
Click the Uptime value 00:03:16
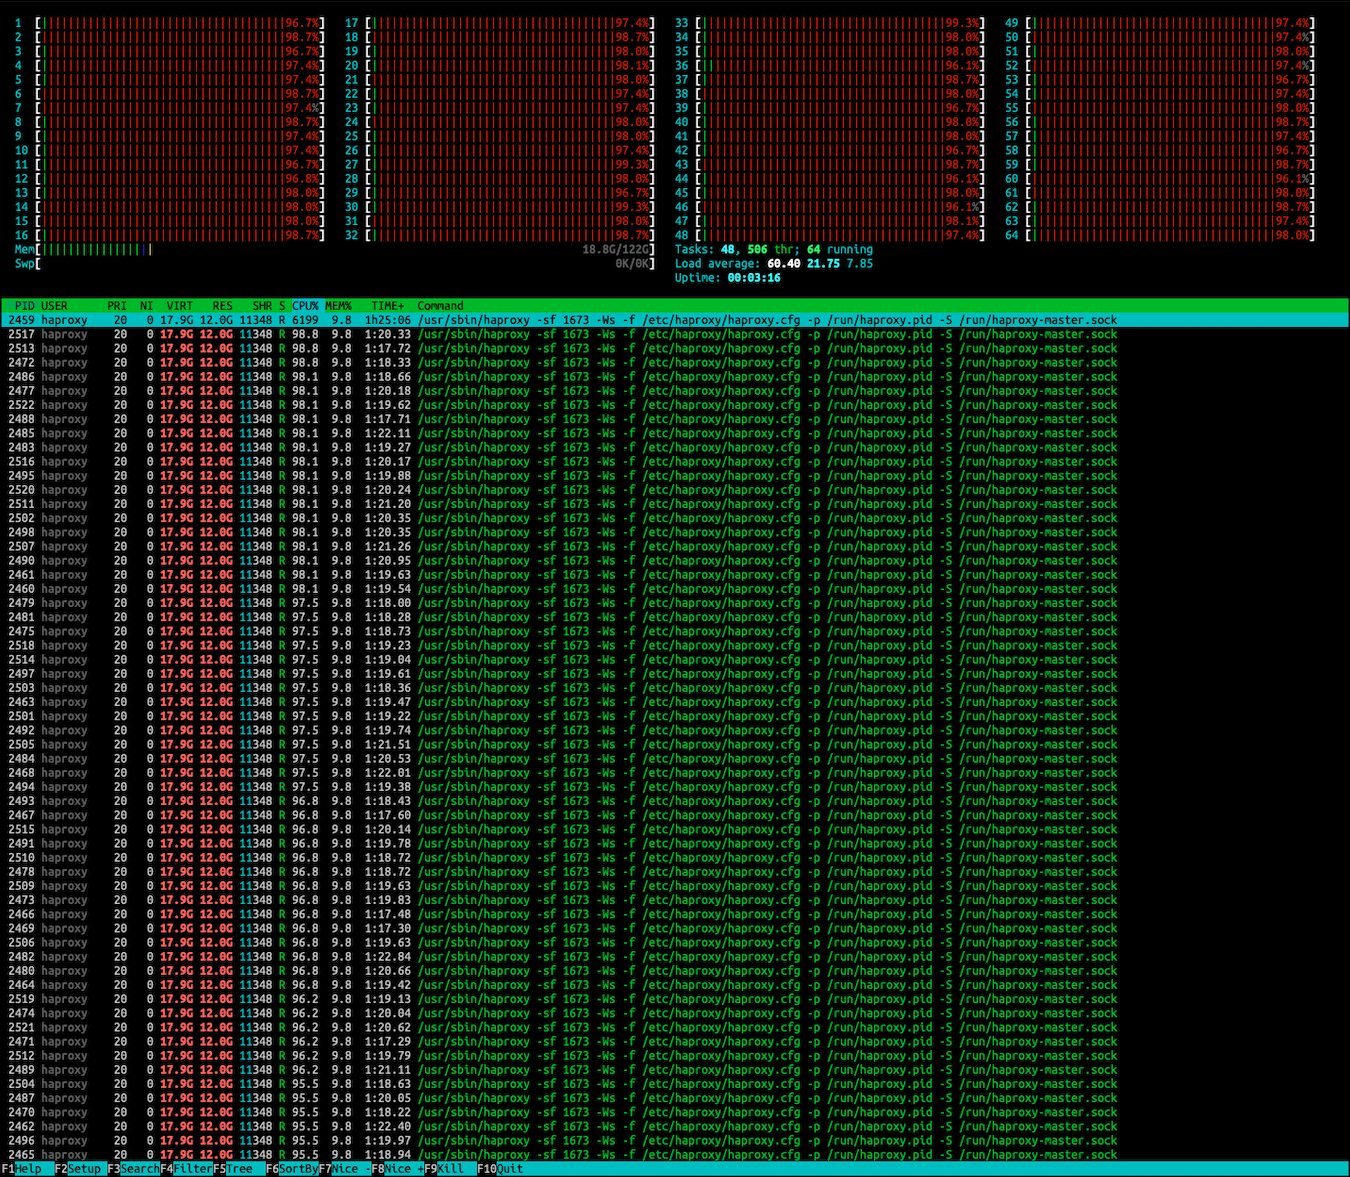coord(754,278)
